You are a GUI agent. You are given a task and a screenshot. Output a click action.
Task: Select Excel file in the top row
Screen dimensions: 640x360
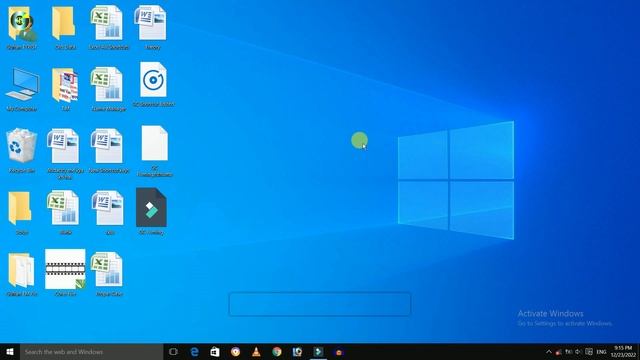tap(107, 23)
